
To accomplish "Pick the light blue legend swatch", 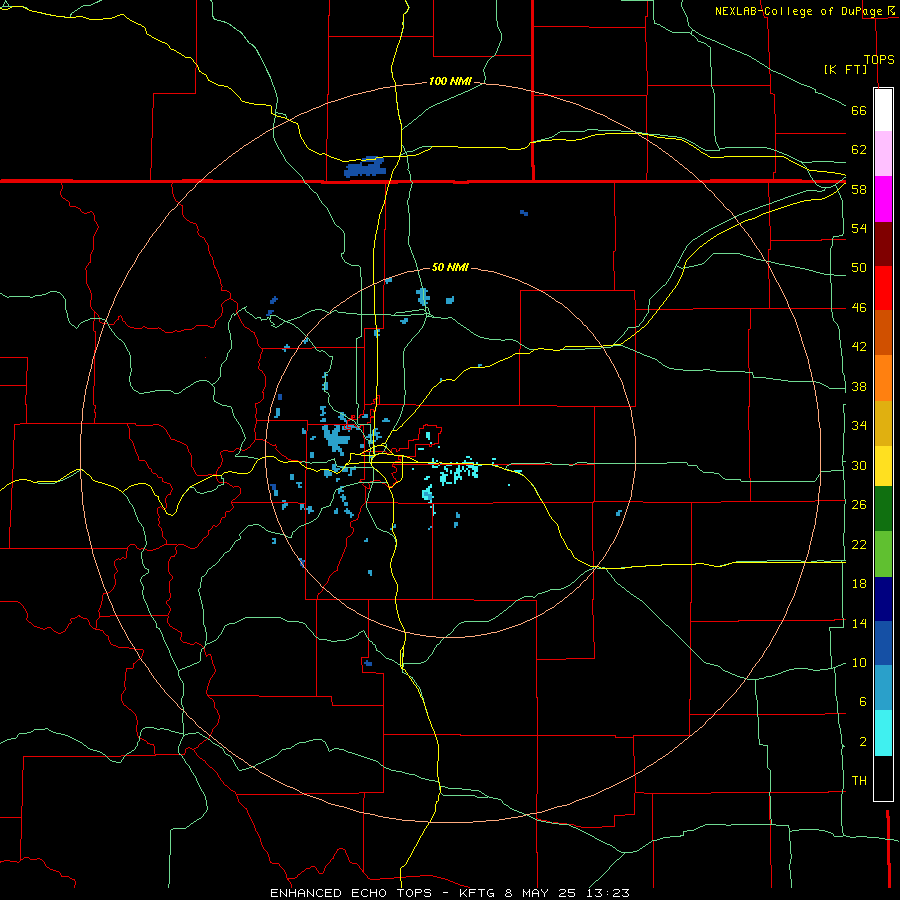I will click(x=883, y=688).
